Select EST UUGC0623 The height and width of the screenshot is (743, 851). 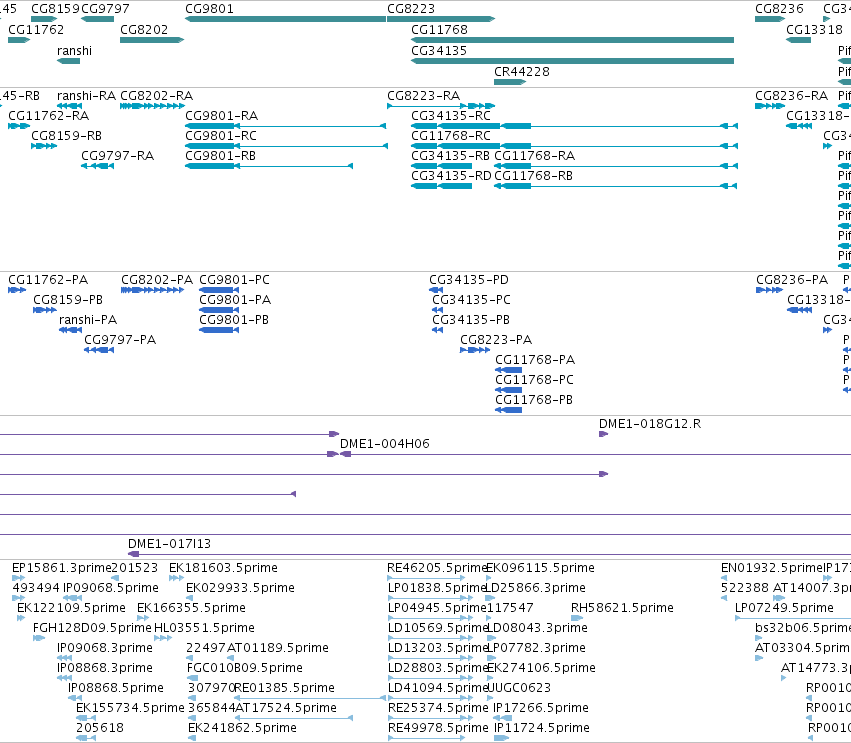coord(519,688)
